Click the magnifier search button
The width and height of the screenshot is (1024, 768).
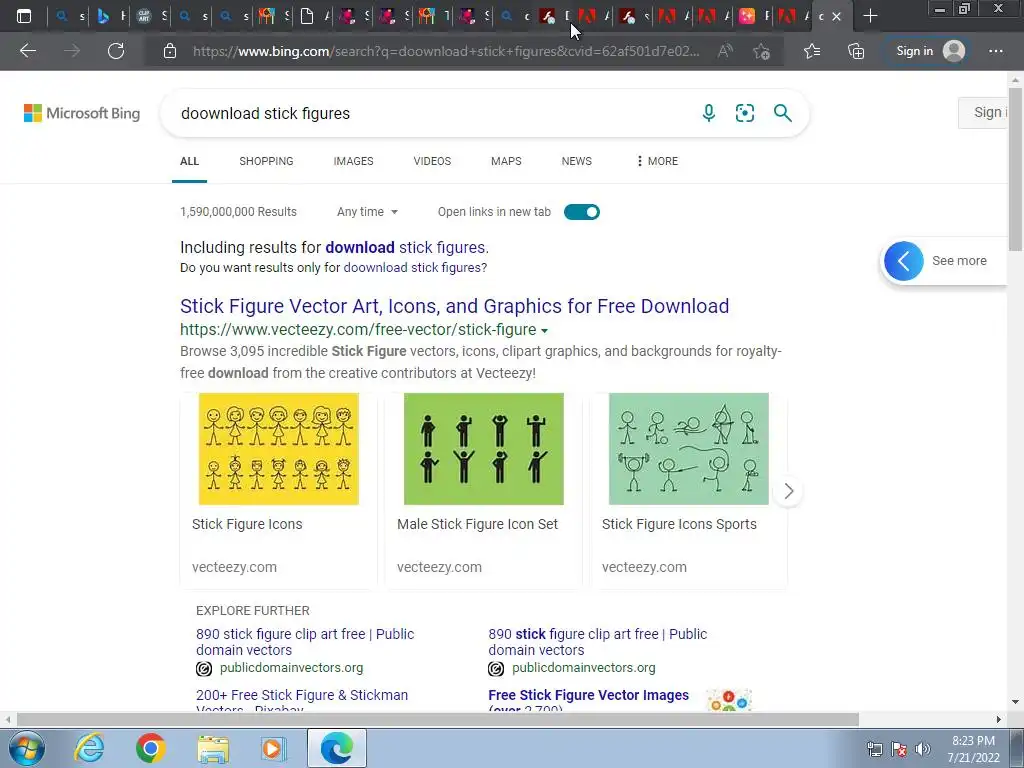click(782, 113)
